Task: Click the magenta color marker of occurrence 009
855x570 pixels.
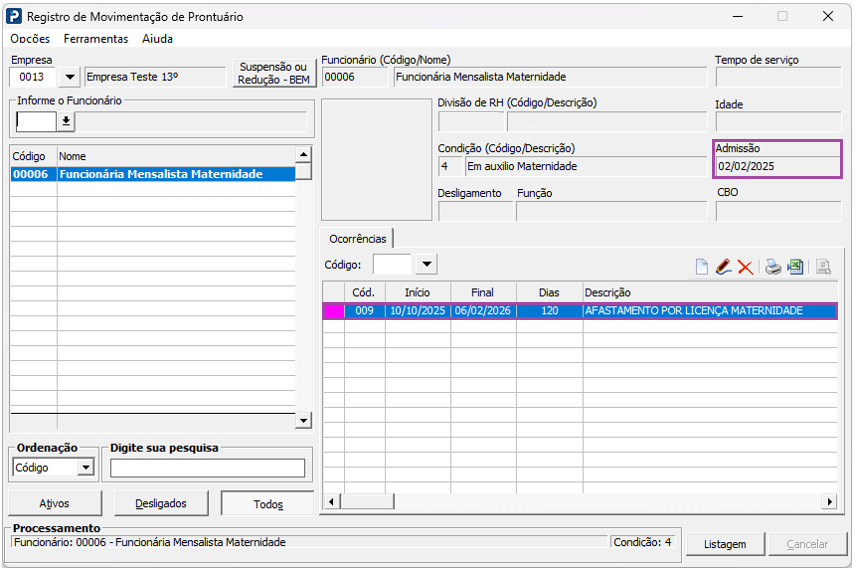Action: (333, 310)
